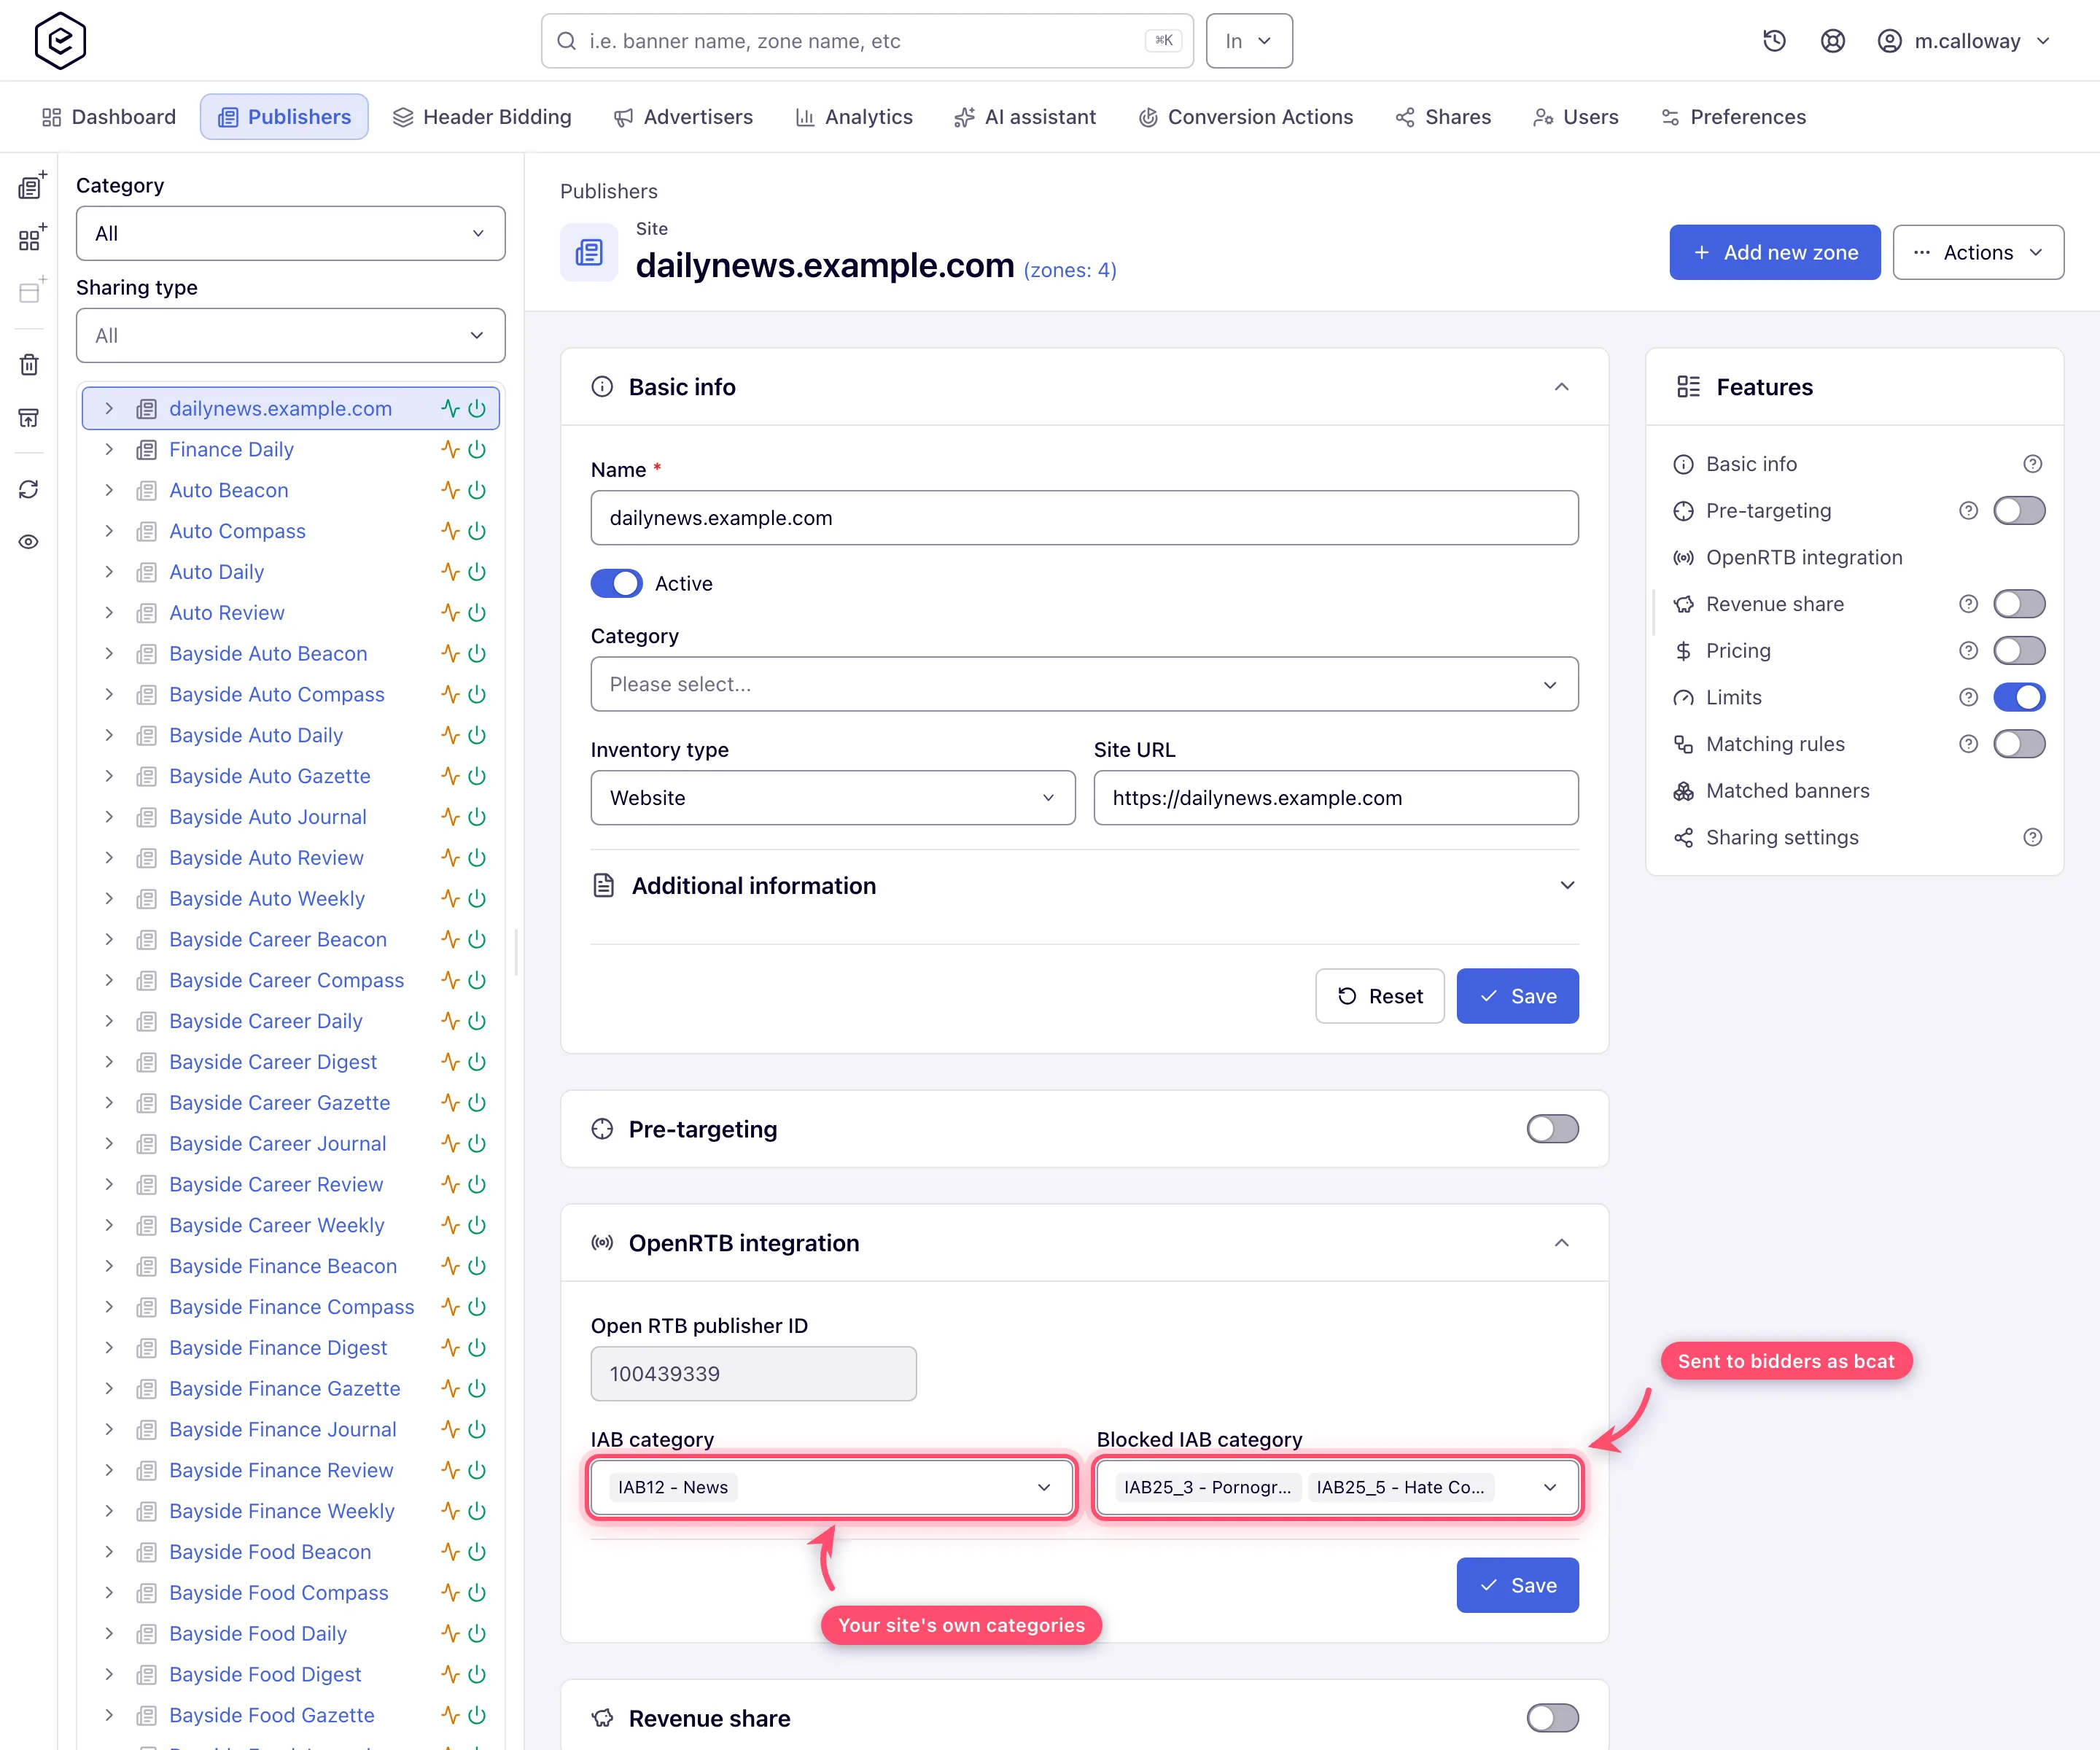Open the Sharing type filter dropdown
Screen dimensions: 2100x1750
click(x=290, y=336)
